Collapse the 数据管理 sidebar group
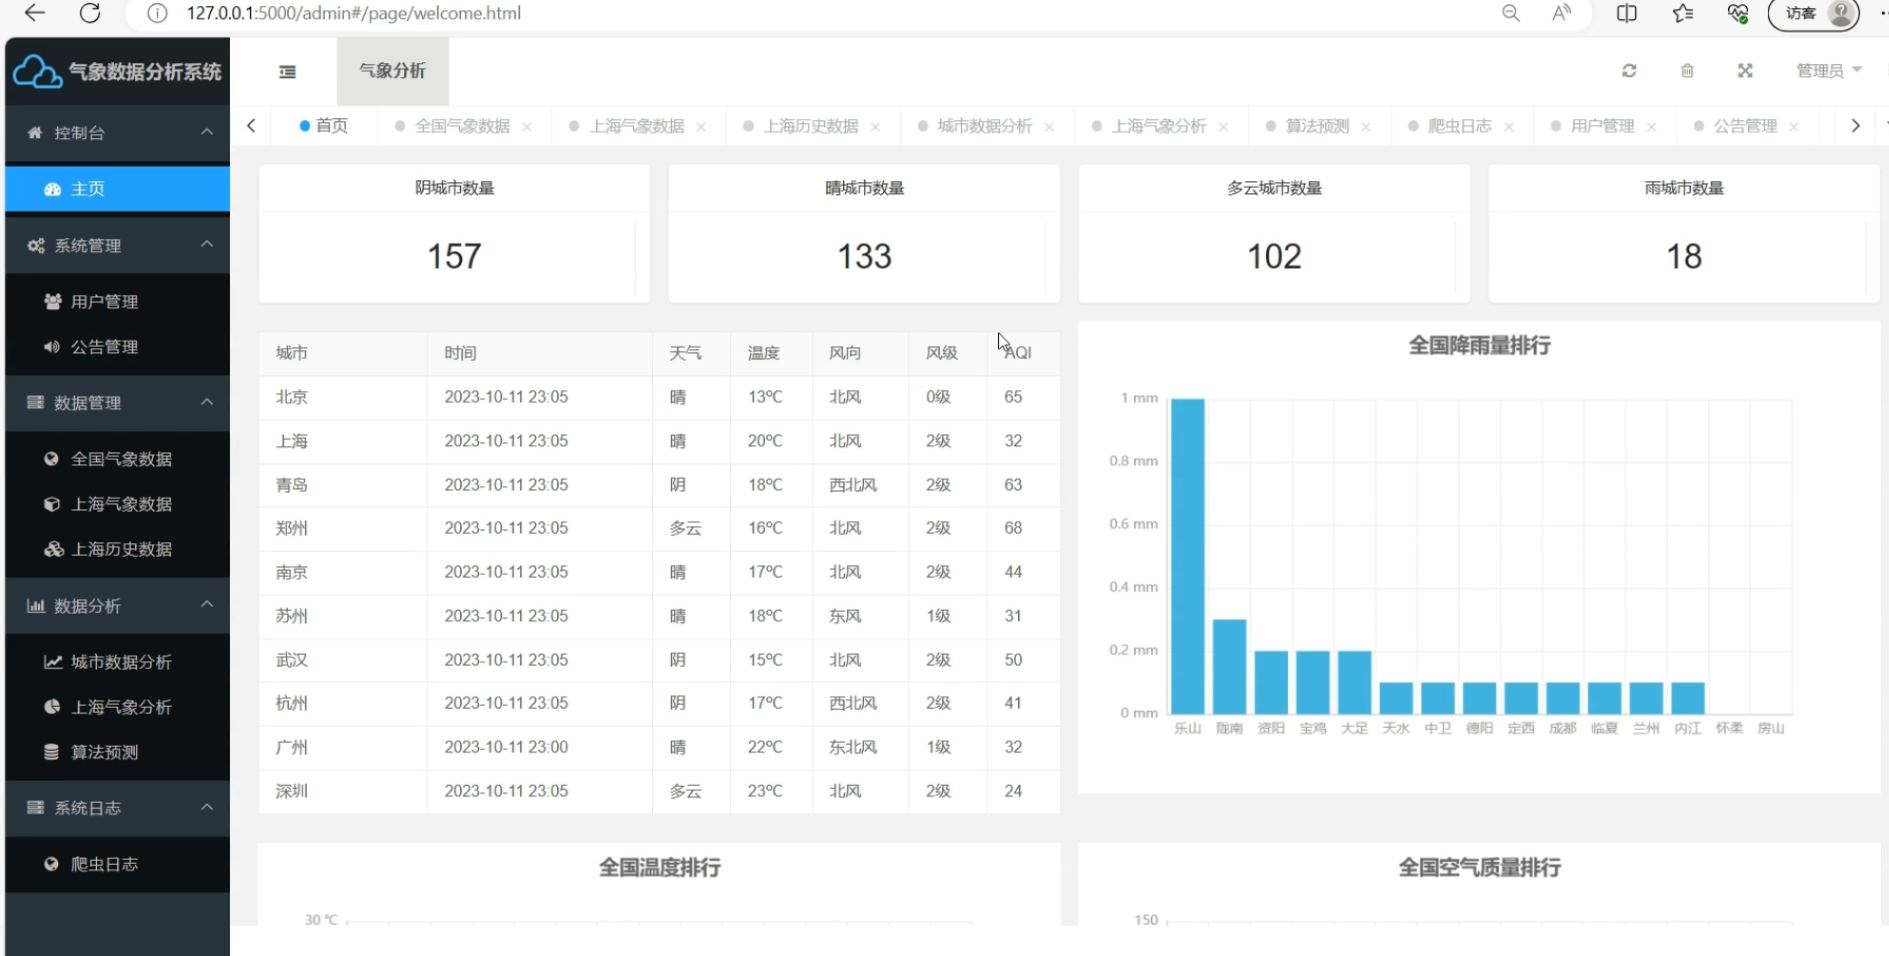The image size is (1889, 956). (117, 403)
